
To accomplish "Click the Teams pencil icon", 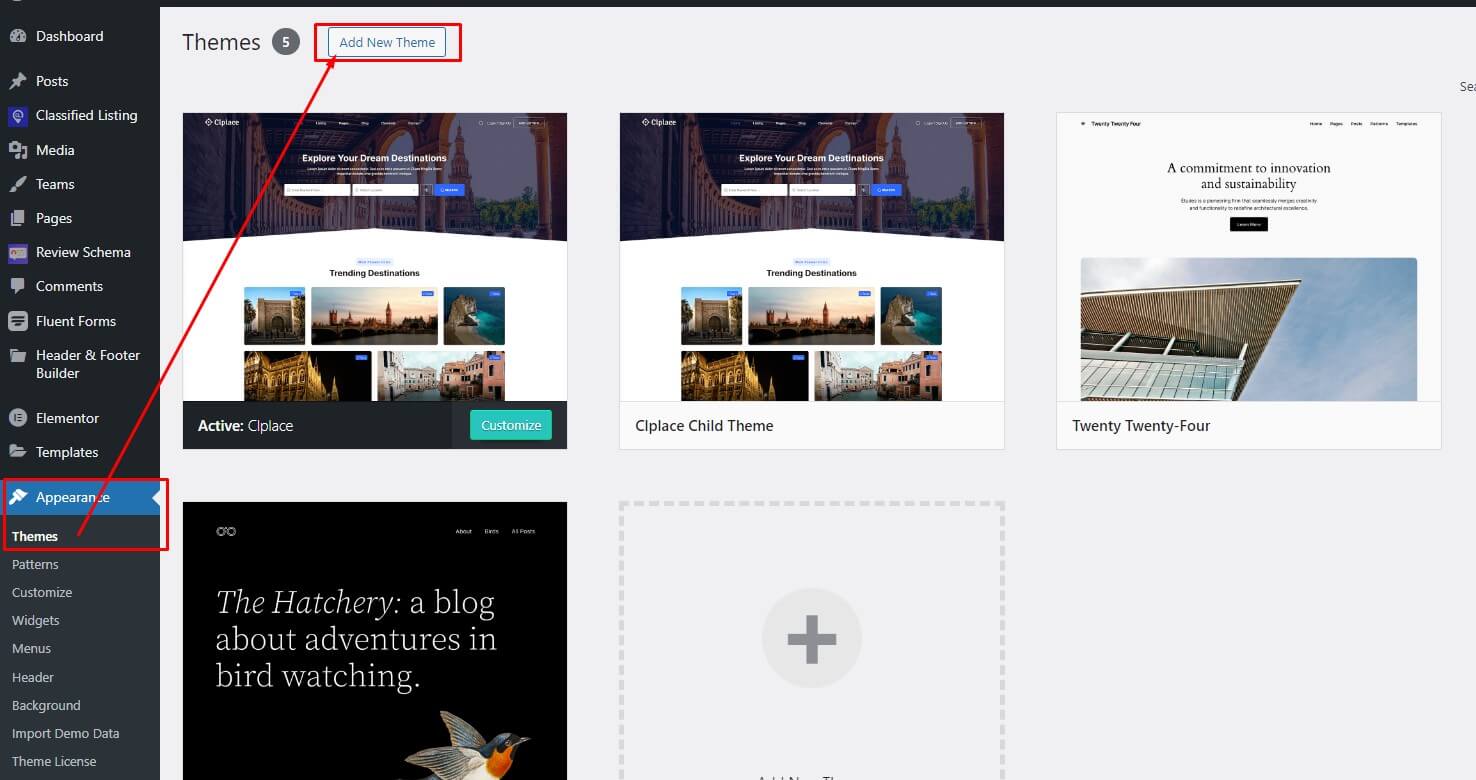I will [x=18, y=184].
